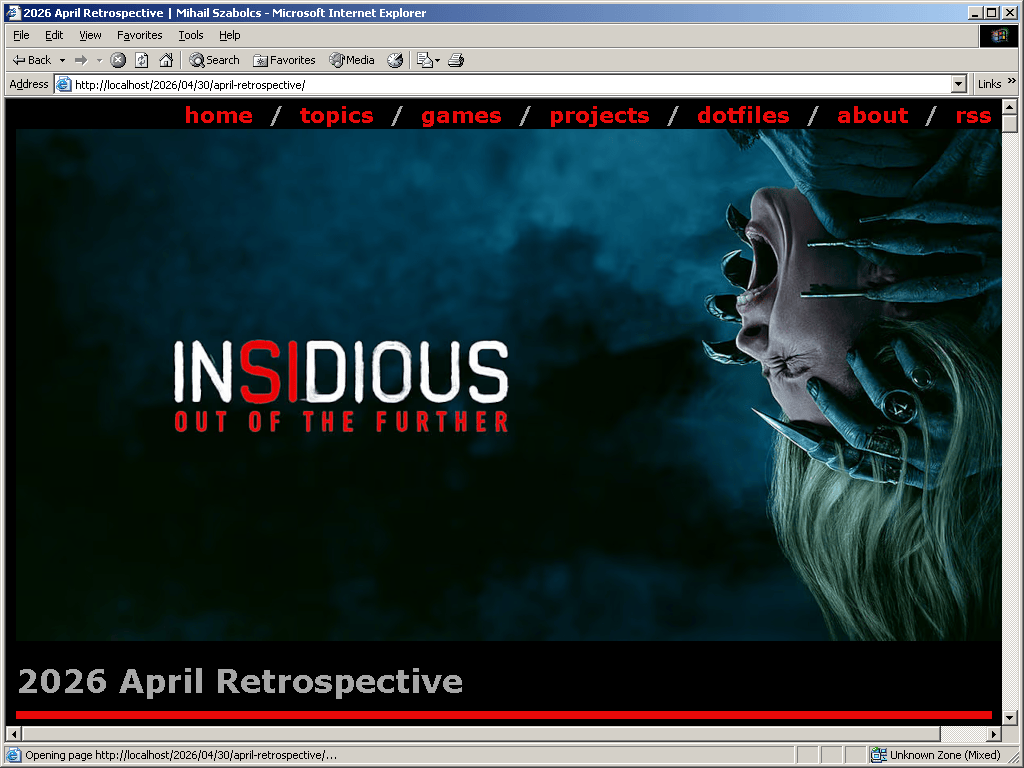Click the horizontal scrollbar right arrow
Viewport: 1024px width, 768px height.
[994, 733]
